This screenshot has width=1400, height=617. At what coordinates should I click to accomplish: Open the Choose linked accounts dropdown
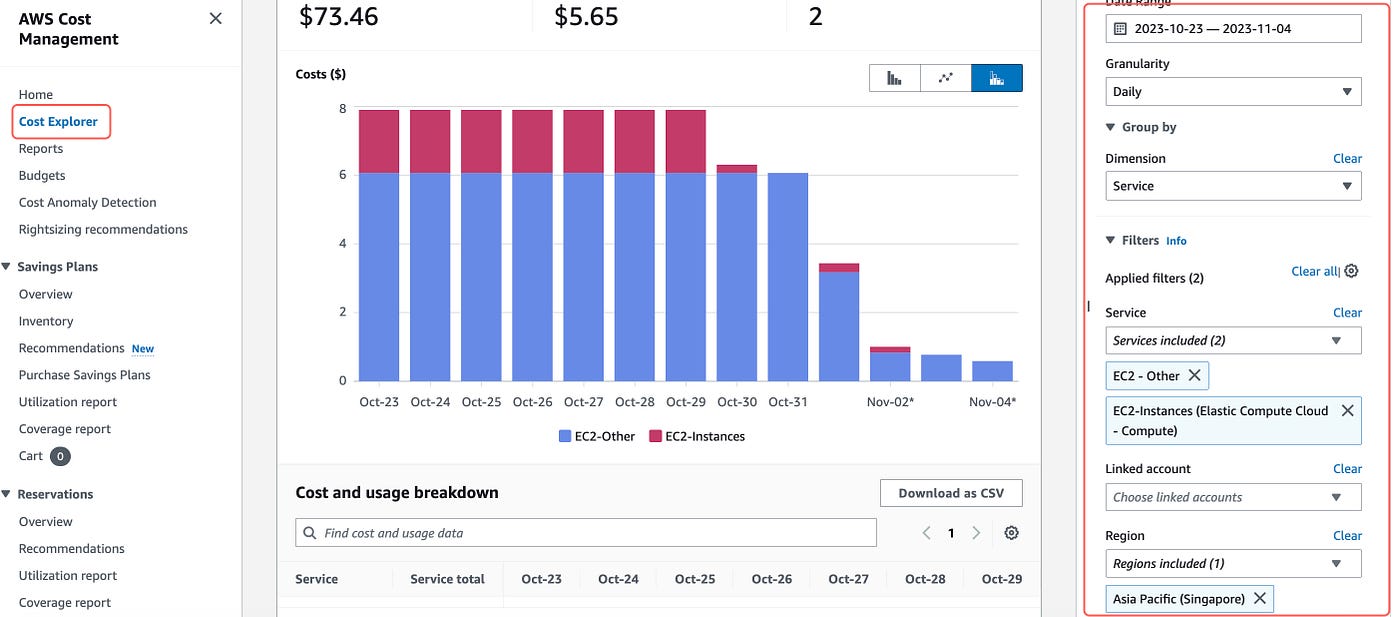click(x=1233, y=497)
